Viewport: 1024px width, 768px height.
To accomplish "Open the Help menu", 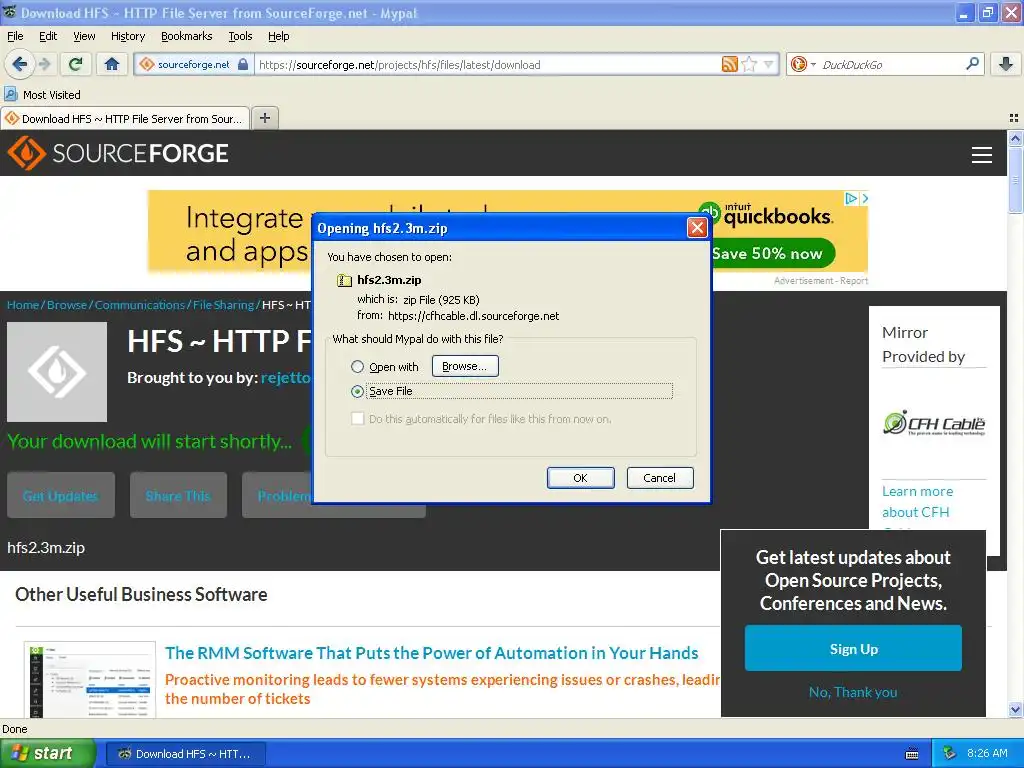I will coord(278,36).
